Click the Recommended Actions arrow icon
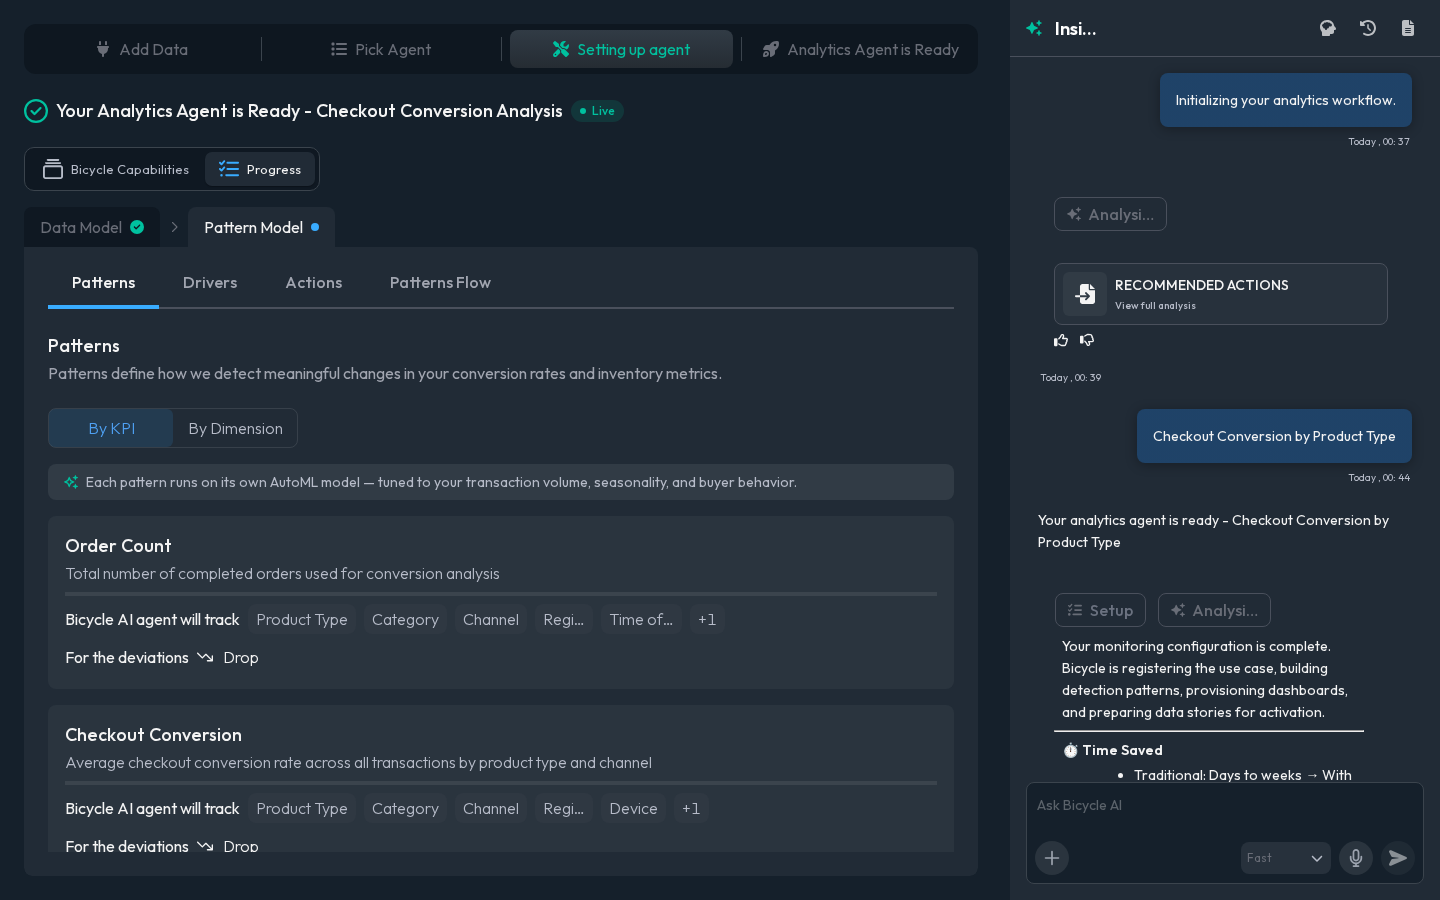This screenshot has width=1440, height=900. (1085, 294)
